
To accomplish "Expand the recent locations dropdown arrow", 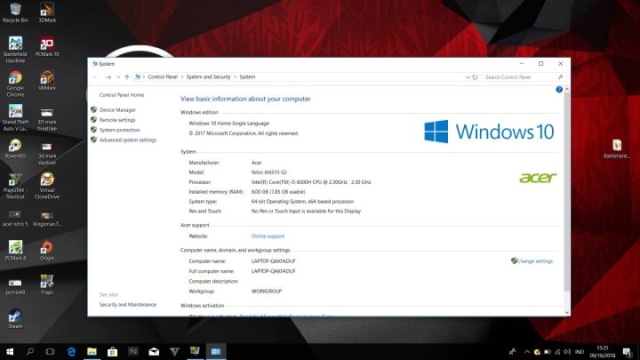I will pos(118,77).
